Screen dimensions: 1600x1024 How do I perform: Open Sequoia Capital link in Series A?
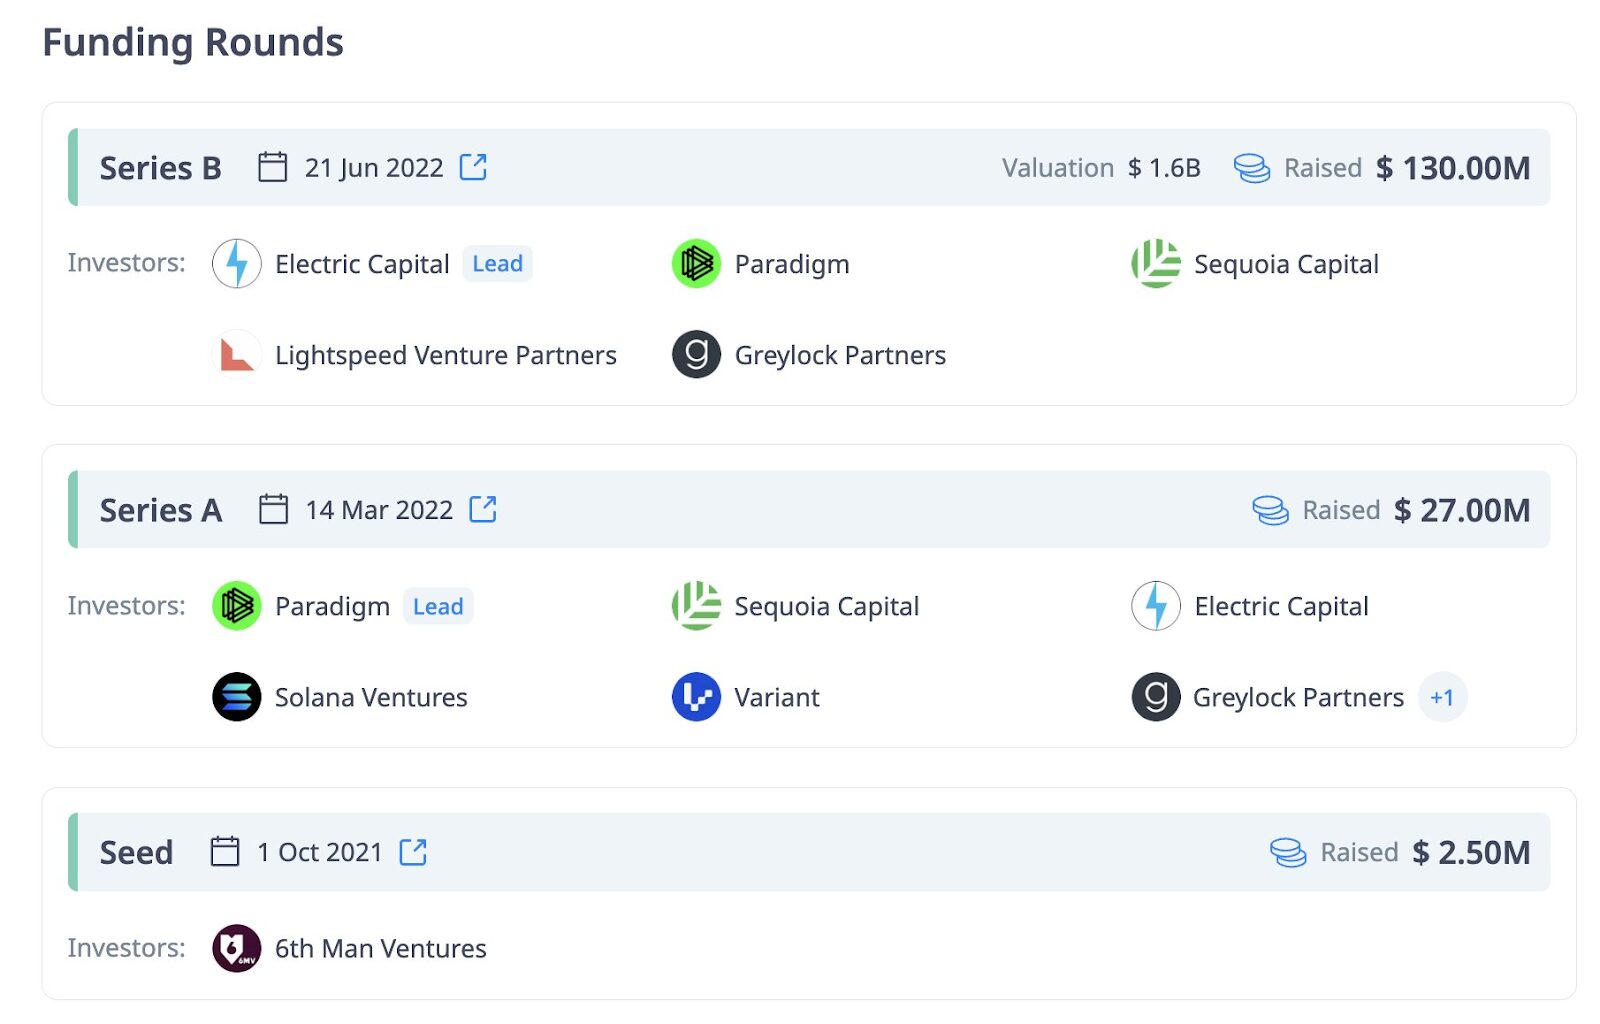pos(827,606)
